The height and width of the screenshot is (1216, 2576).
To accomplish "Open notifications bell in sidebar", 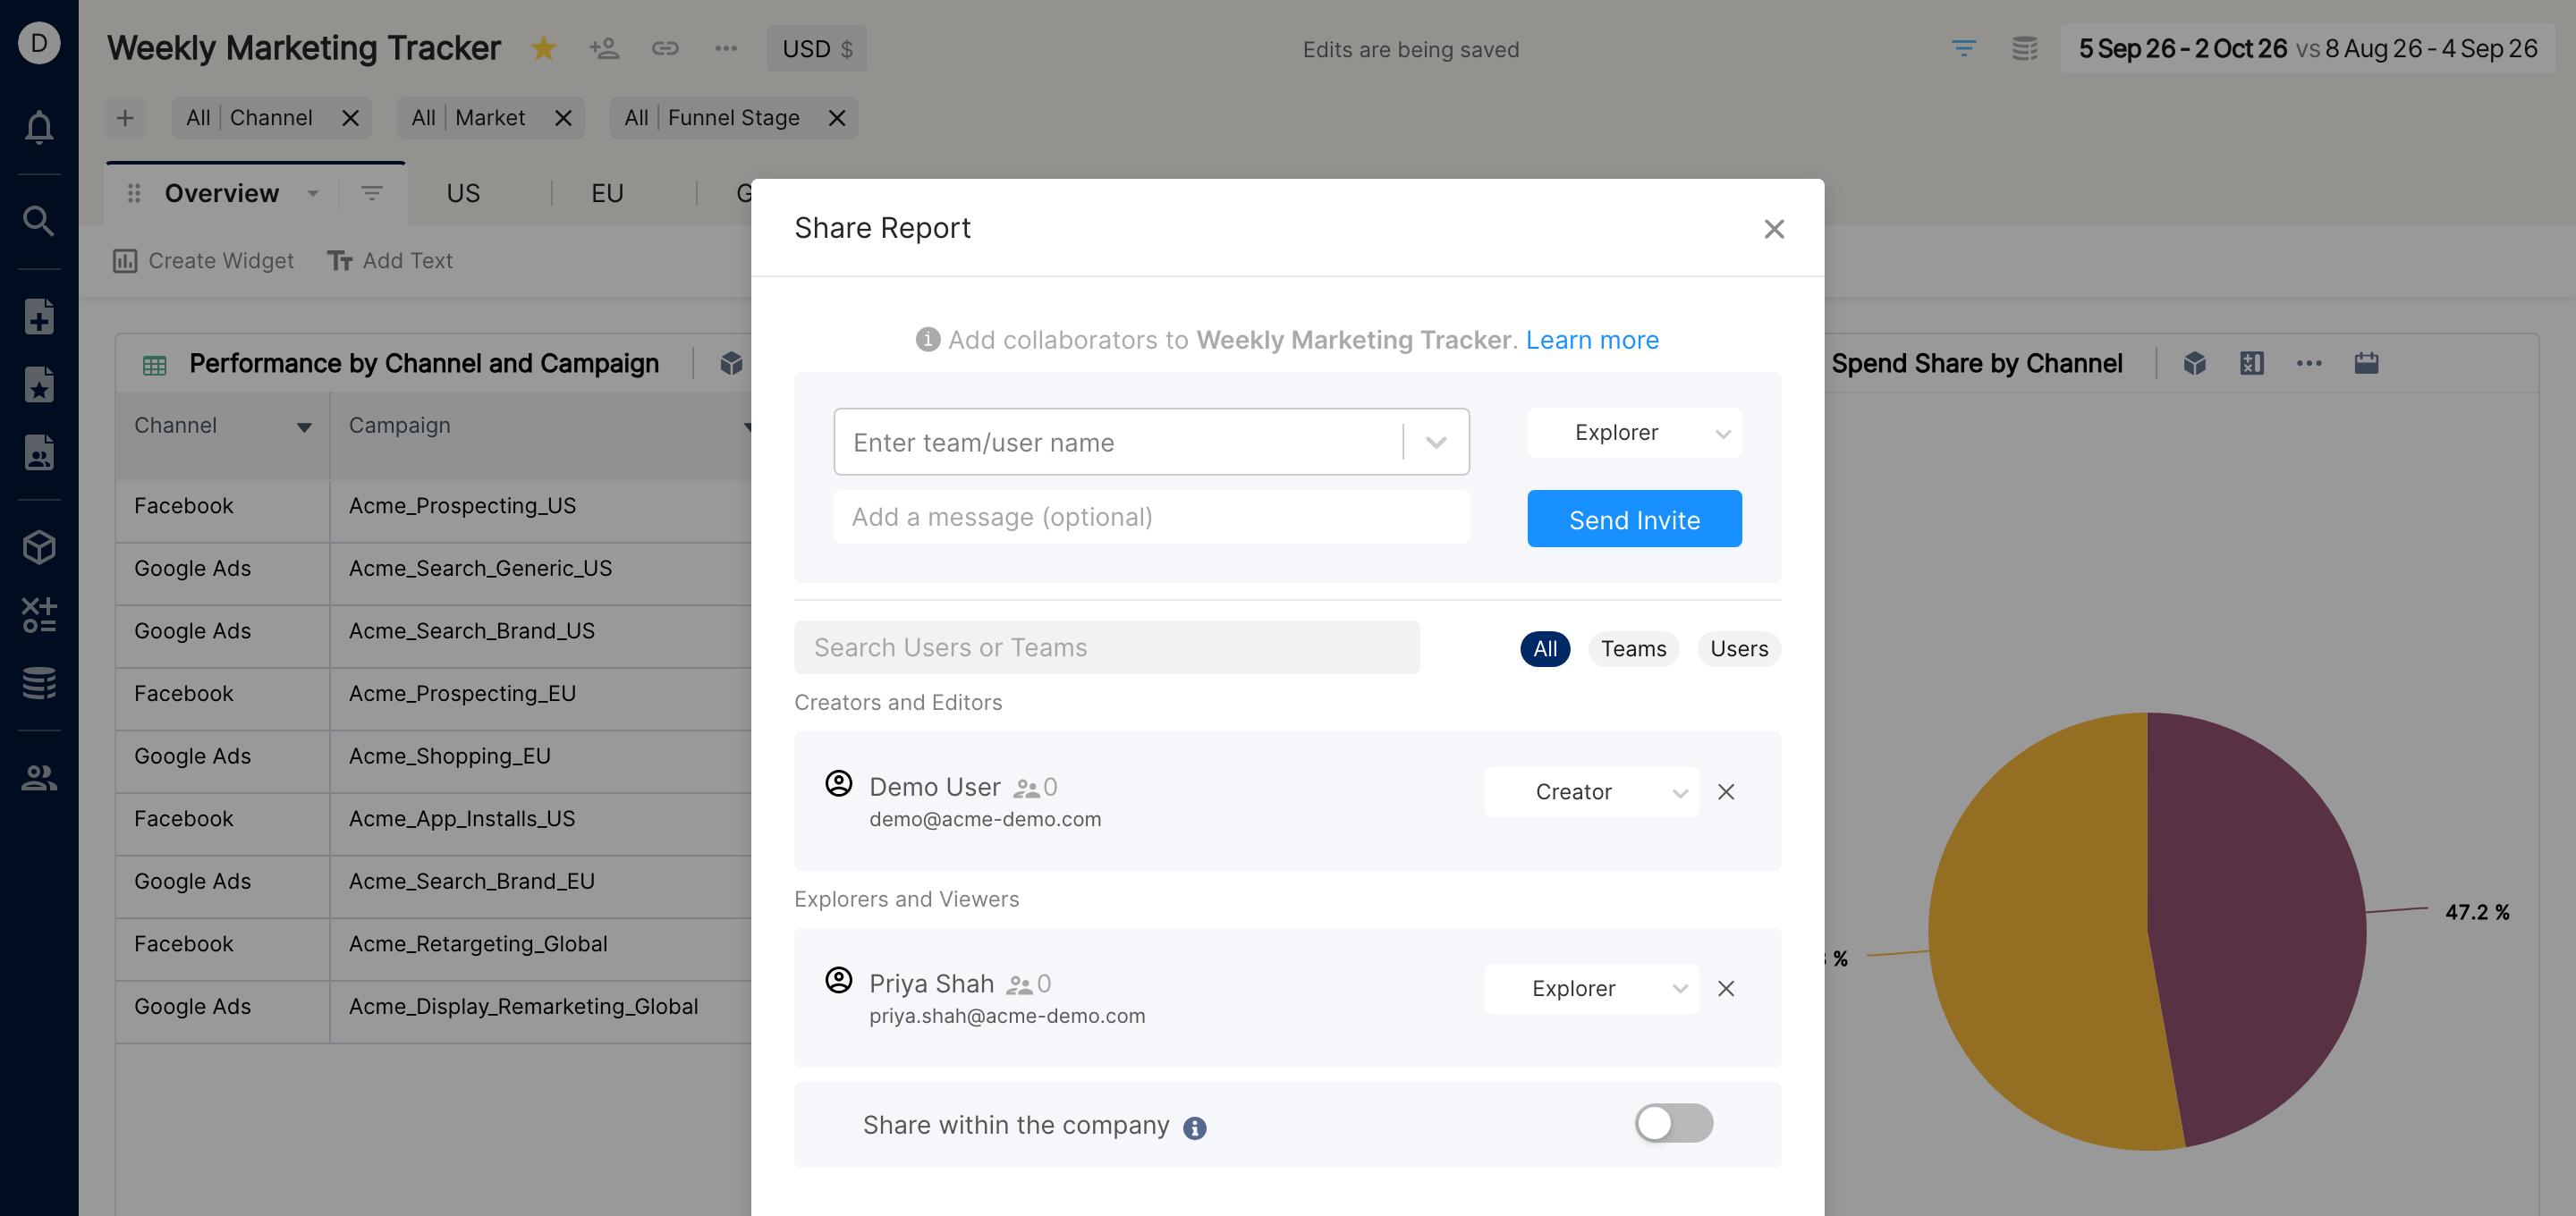I will pyautogui.click(x=39, y=127).
